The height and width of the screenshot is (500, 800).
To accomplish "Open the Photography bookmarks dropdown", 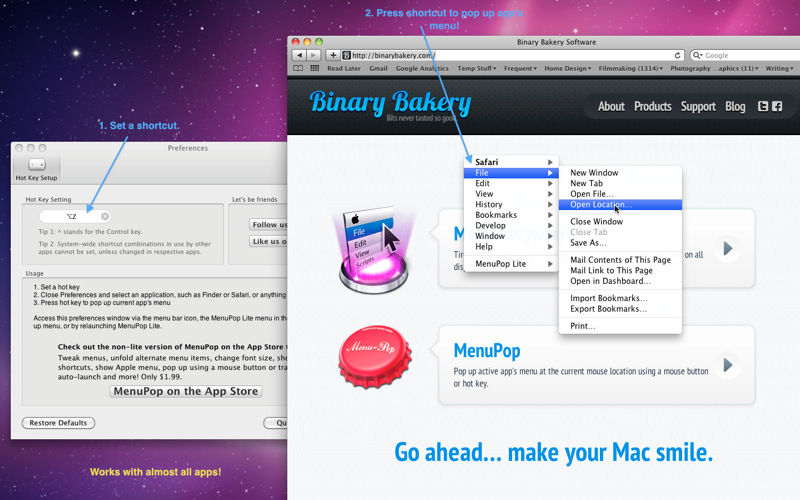I will (714, 68).
